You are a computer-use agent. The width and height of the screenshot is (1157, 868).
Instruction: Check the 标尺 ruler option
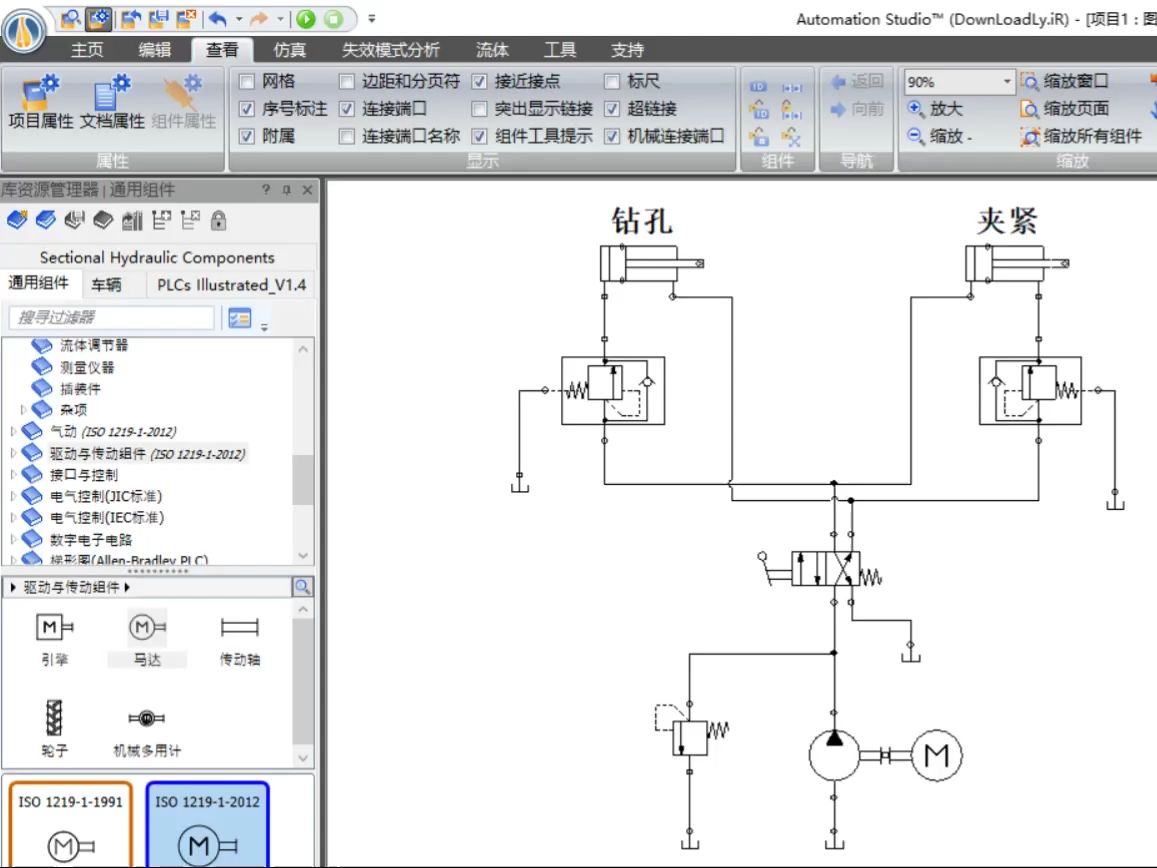tap(612, 82)
